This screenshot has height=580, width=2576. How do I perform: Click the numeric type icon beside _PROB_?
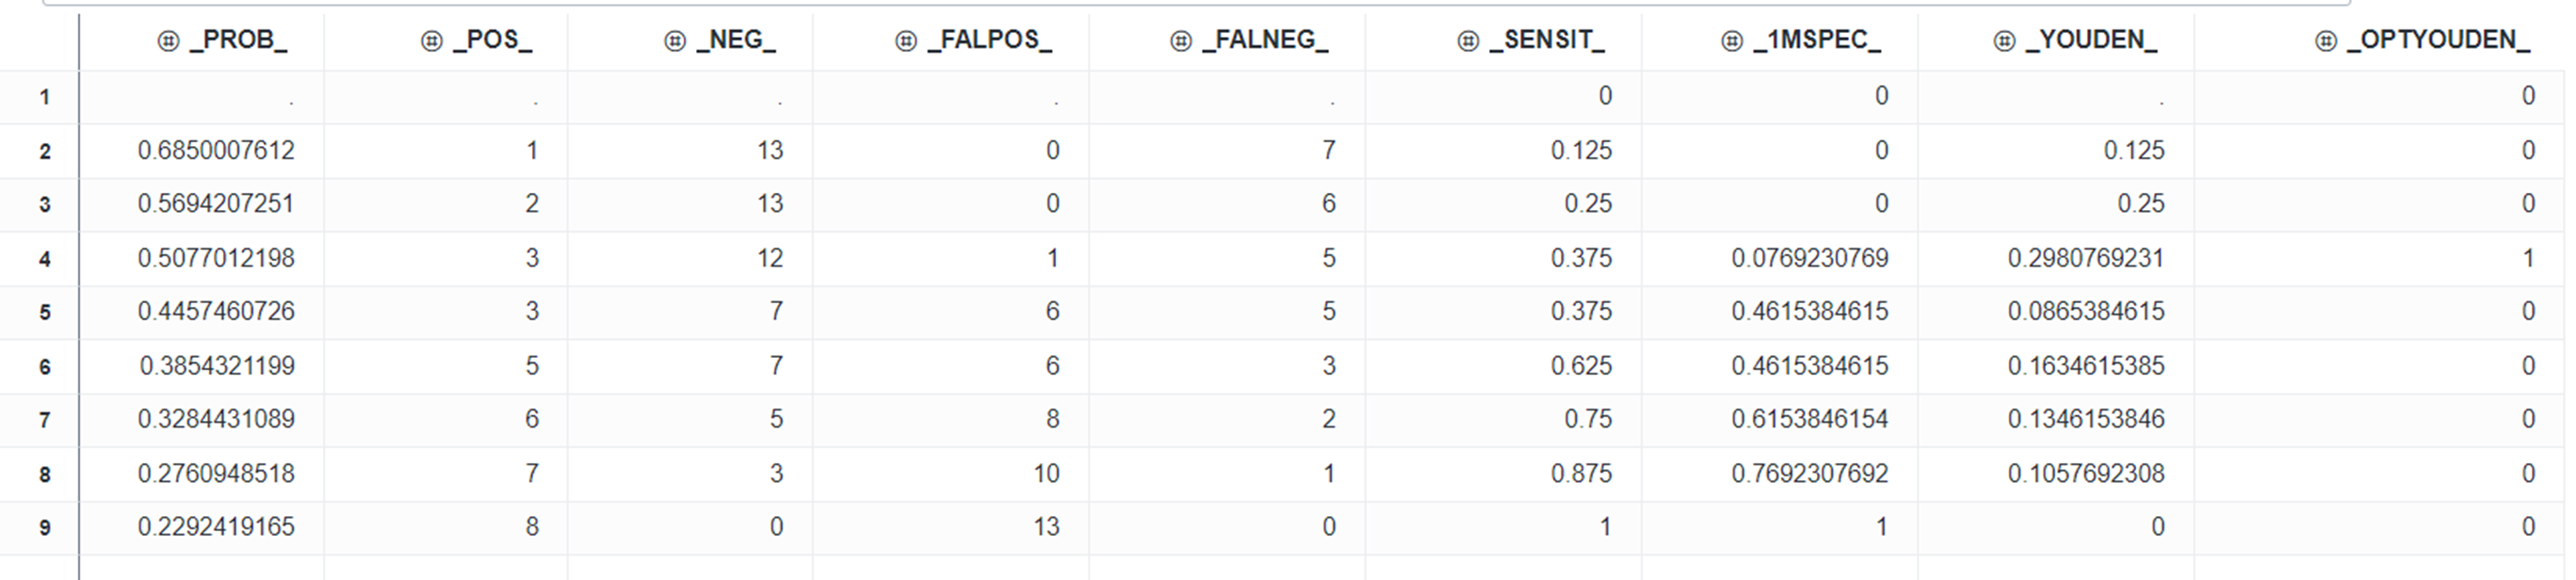click(168, 40)
